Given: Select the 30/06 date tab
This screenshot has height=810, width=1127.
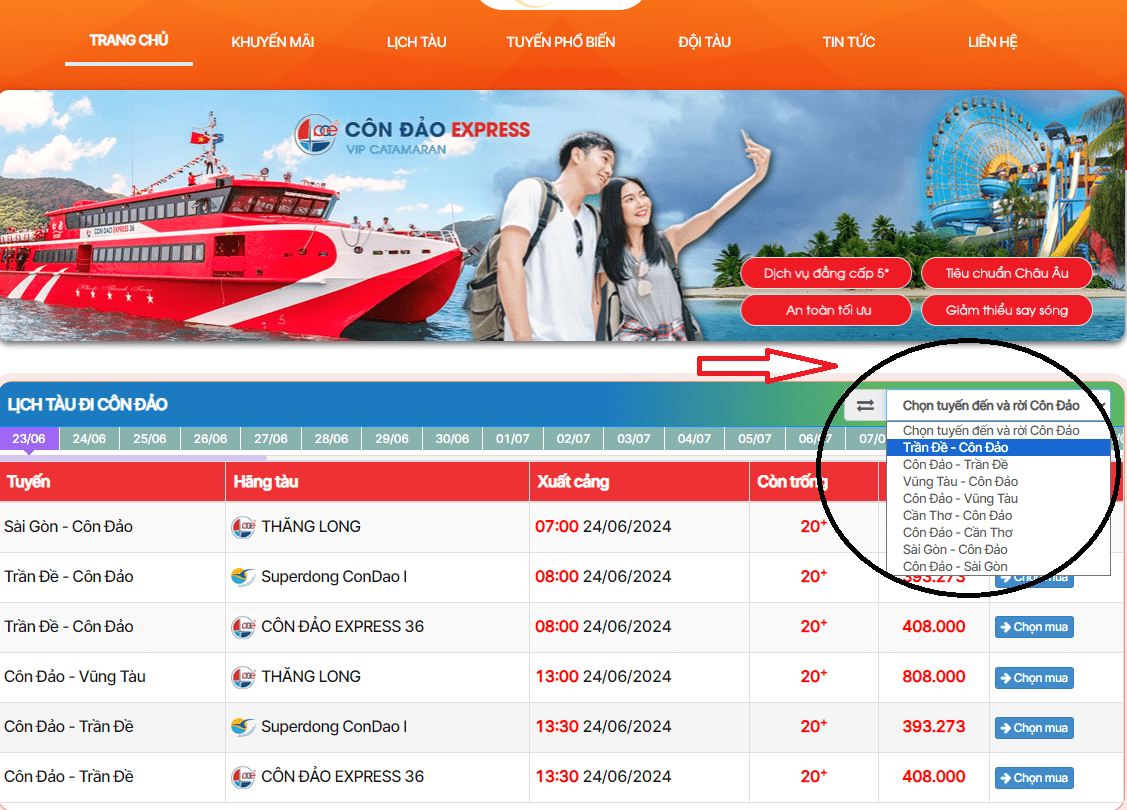Looking at the screenshot, I should click(452, 438).
